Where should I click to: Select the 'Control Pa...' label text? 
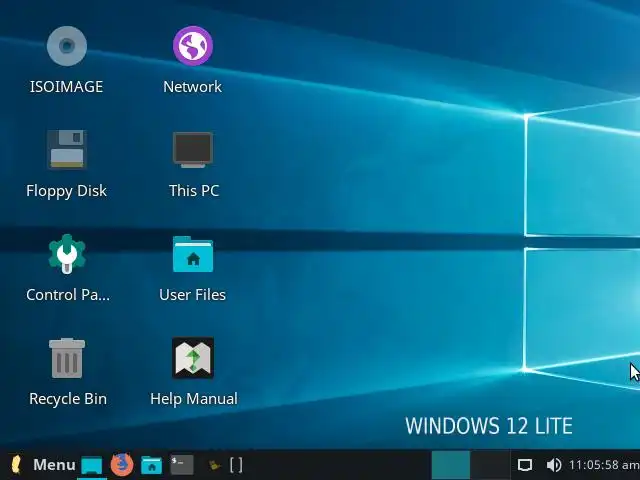click(68, 295)
